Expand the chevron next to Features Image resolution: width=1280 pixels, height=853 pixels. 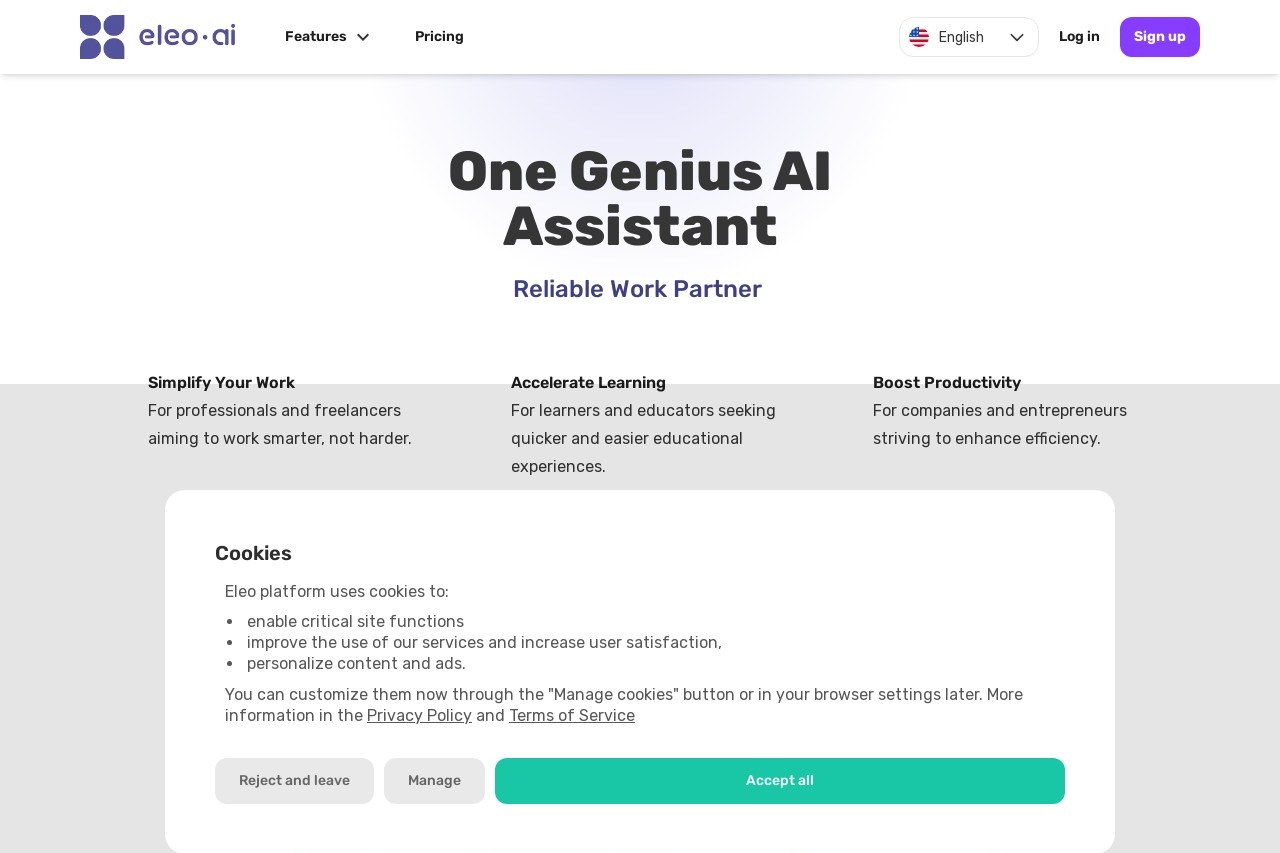pos(363,37)
